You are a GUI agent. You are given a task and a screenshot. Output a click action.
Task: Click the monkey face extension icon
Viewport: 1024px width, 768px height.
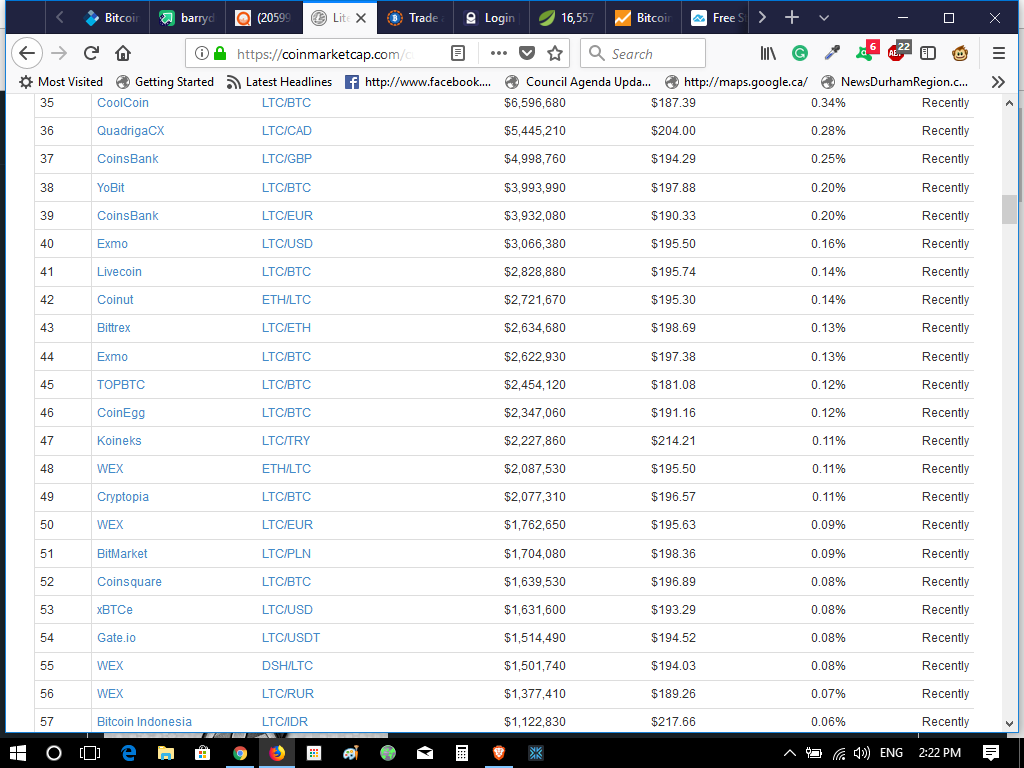[959, 53]
